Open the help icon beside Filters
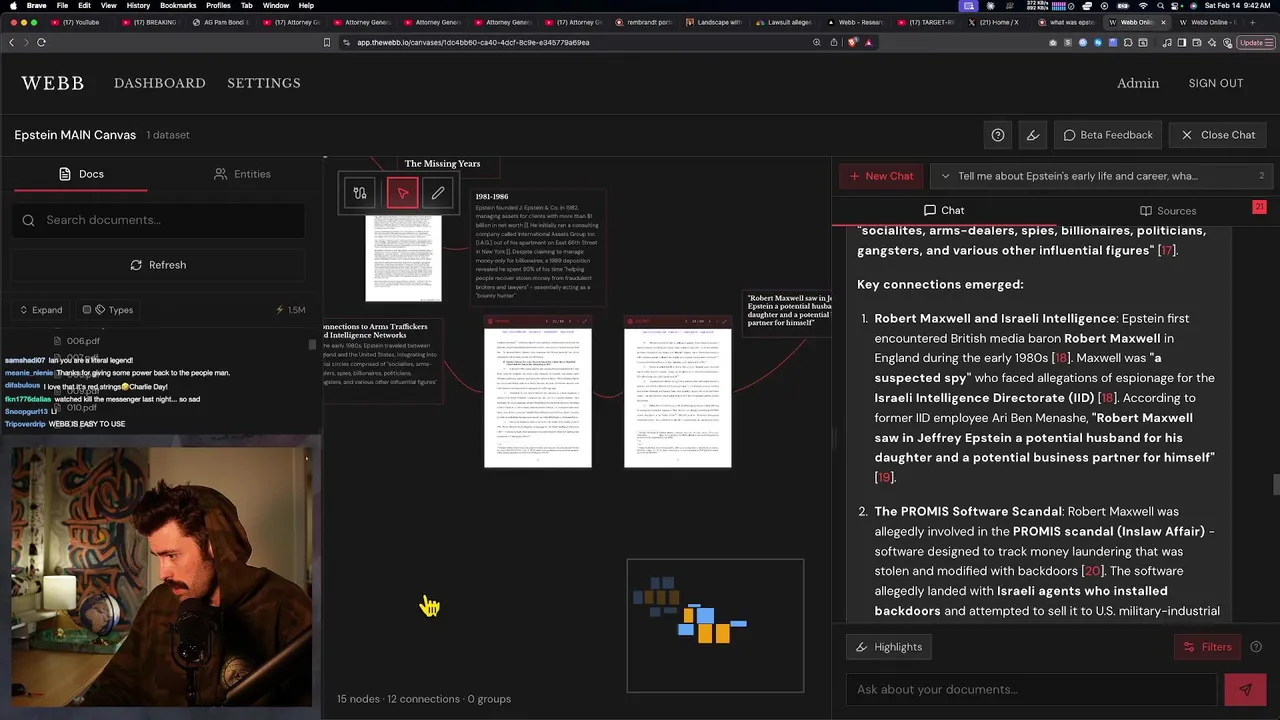This screenshot has height=720, width=1280. (1256, 647)
